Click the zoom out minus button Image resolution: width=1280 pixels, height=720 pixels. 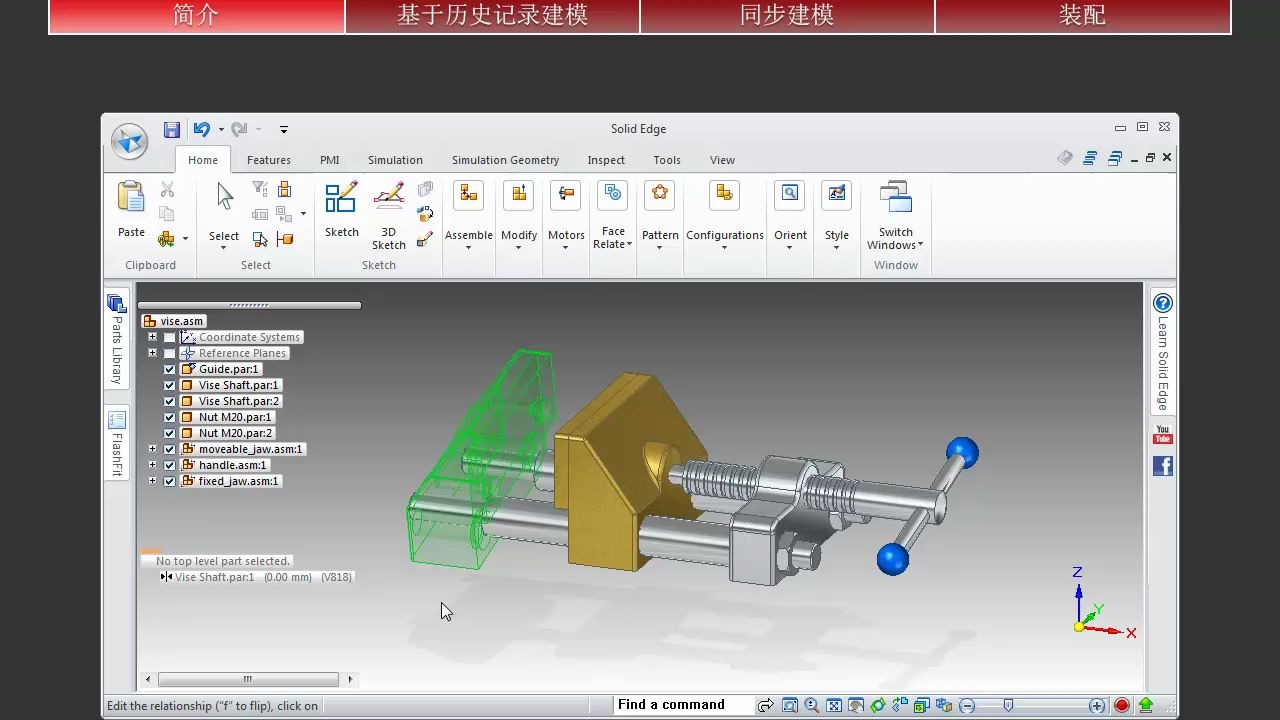click(967, 705)
